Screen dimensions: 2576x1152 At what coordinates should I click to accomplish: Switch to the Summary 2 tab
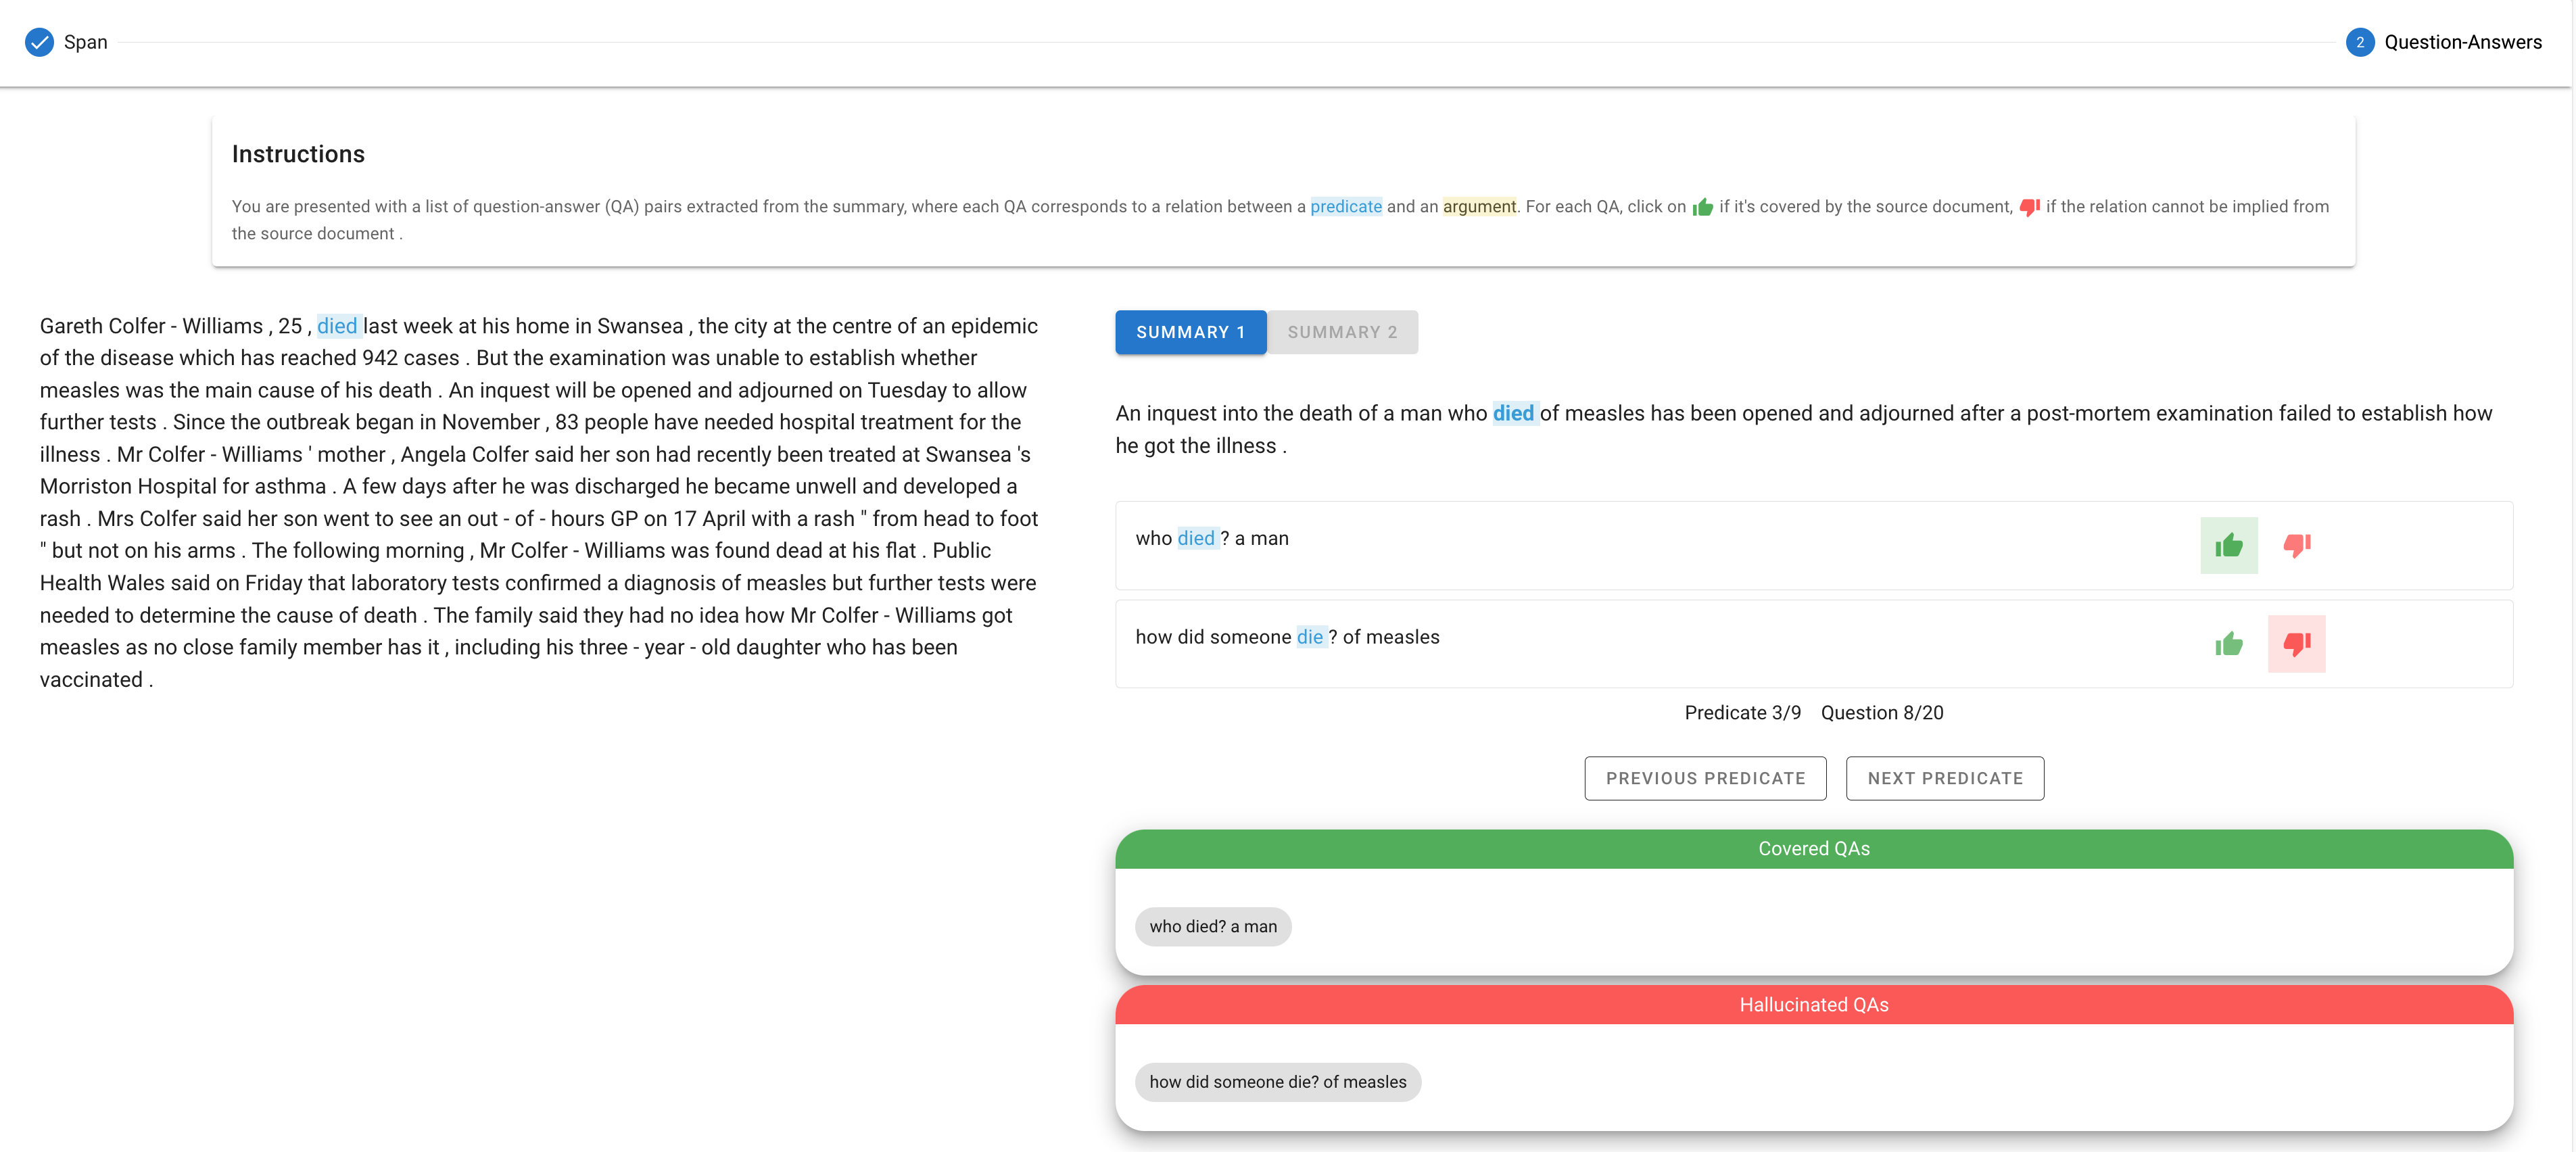pos(1342,332)
